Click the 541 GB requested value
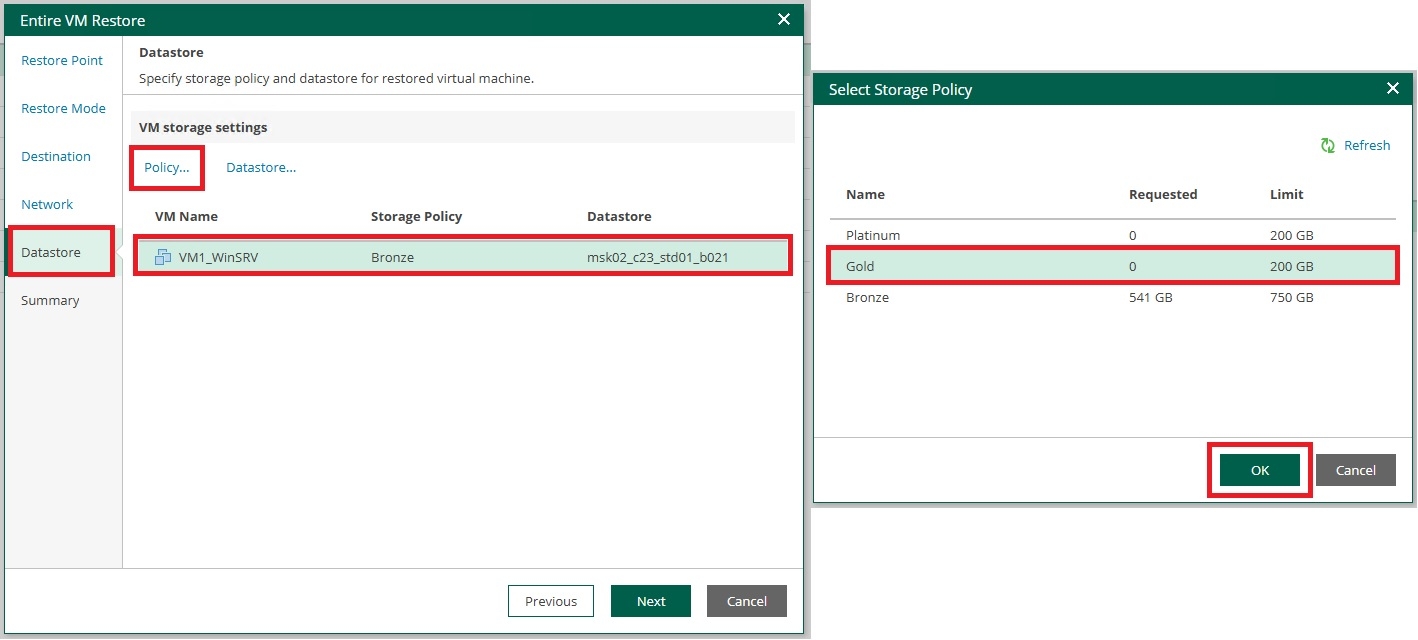 pyautogui.click(x=1150, y=298)
